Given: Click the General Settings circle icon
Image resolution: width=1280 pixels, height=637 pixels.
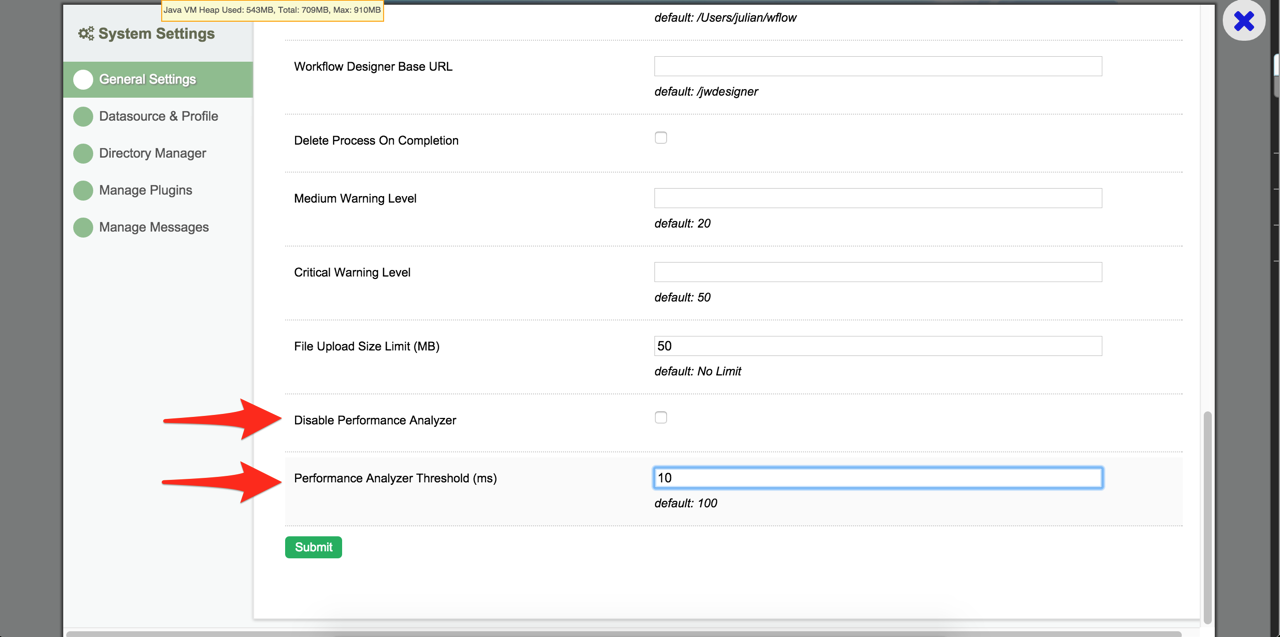Looking at the screenshot, I should tap(83, 80).
